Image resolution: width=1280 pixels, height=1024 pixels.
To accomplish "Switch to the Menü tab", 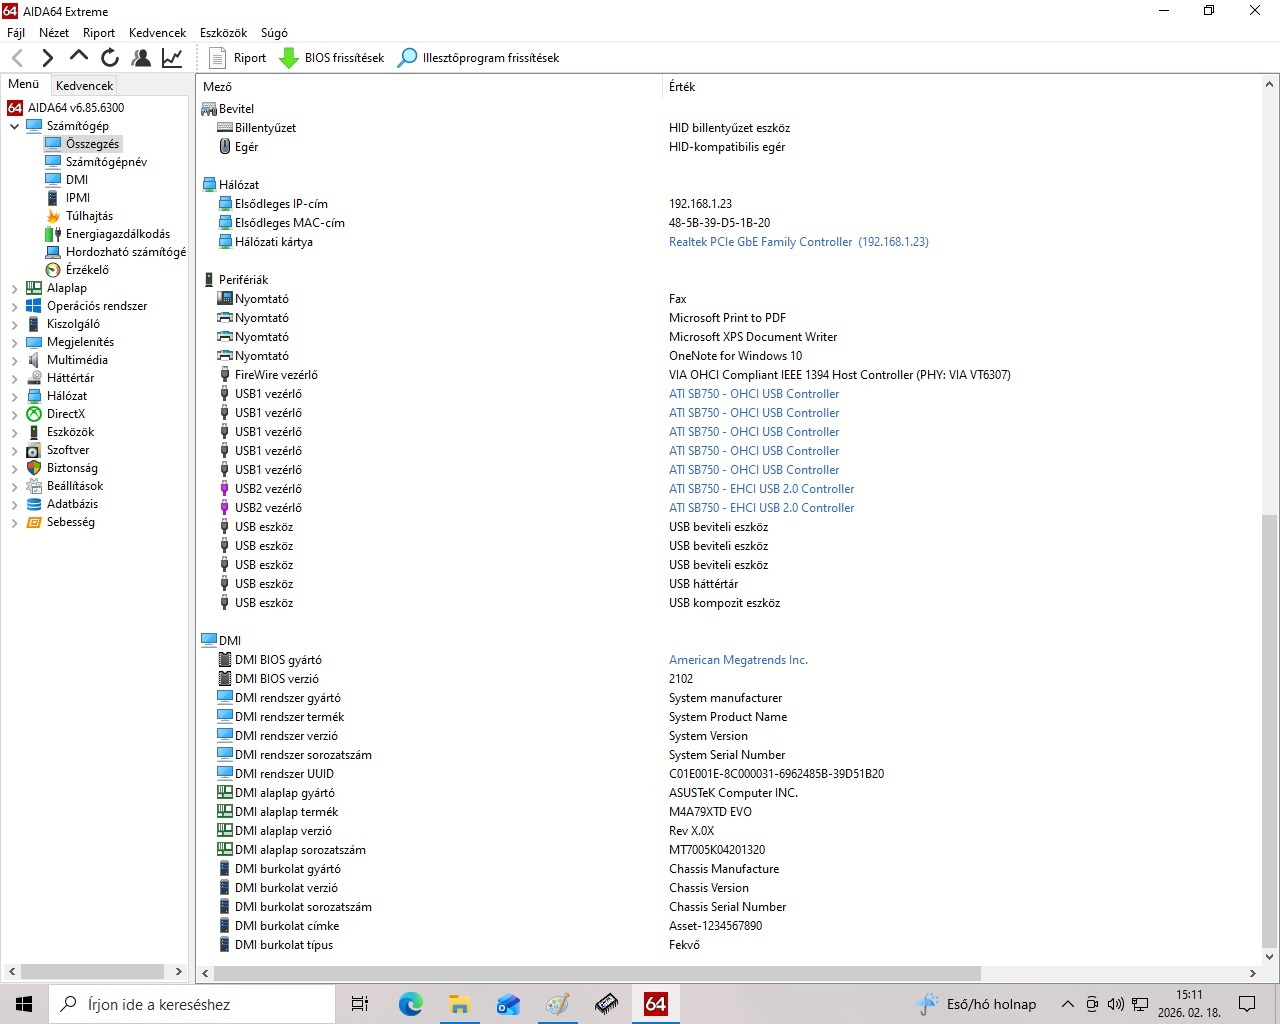I will tap(24, 84).
